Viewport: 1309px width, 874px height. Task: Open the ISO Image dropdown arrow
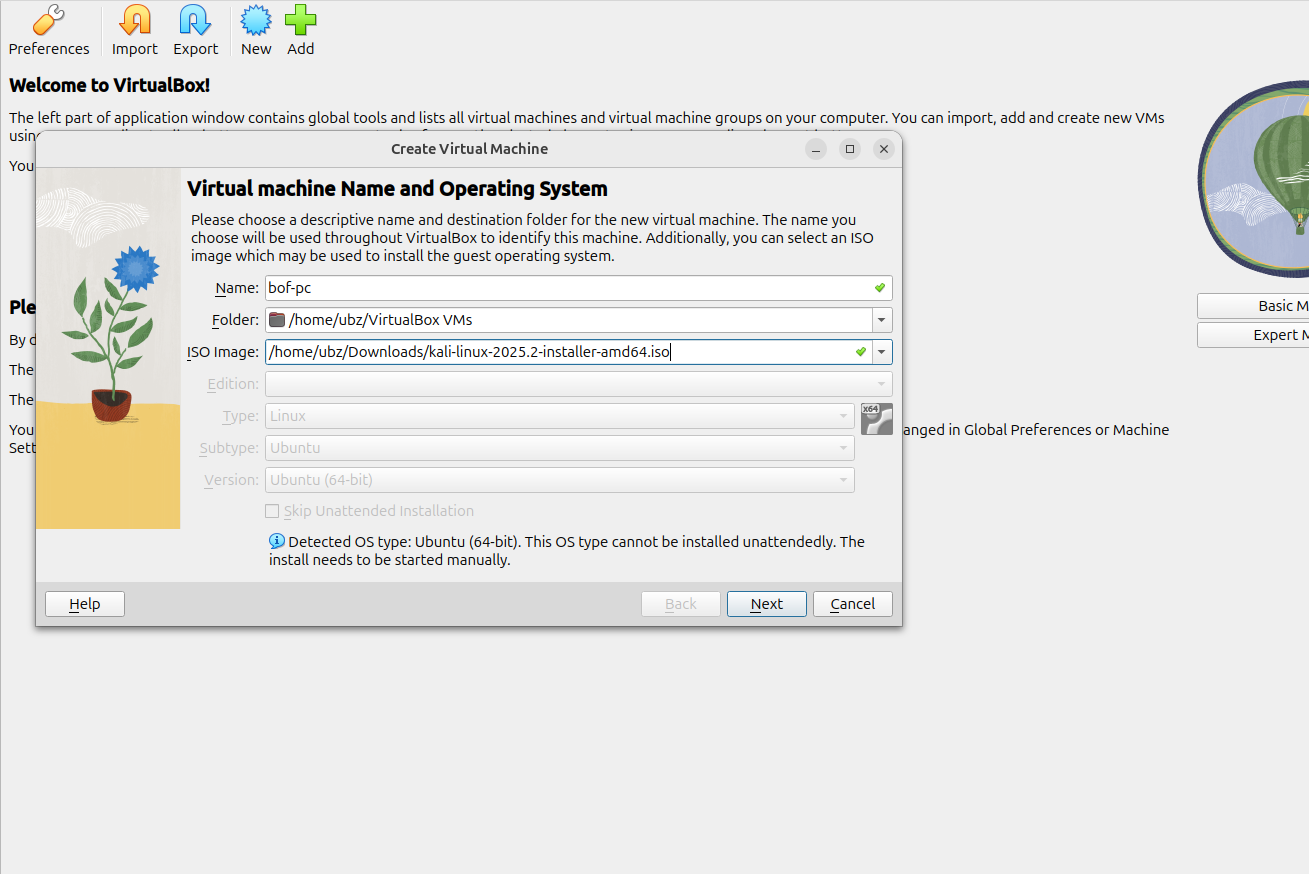coord(881,352)
